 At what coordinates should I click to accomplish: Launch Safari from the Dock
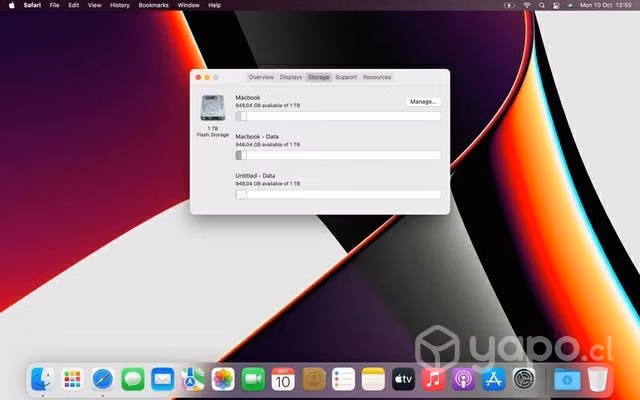102,379
